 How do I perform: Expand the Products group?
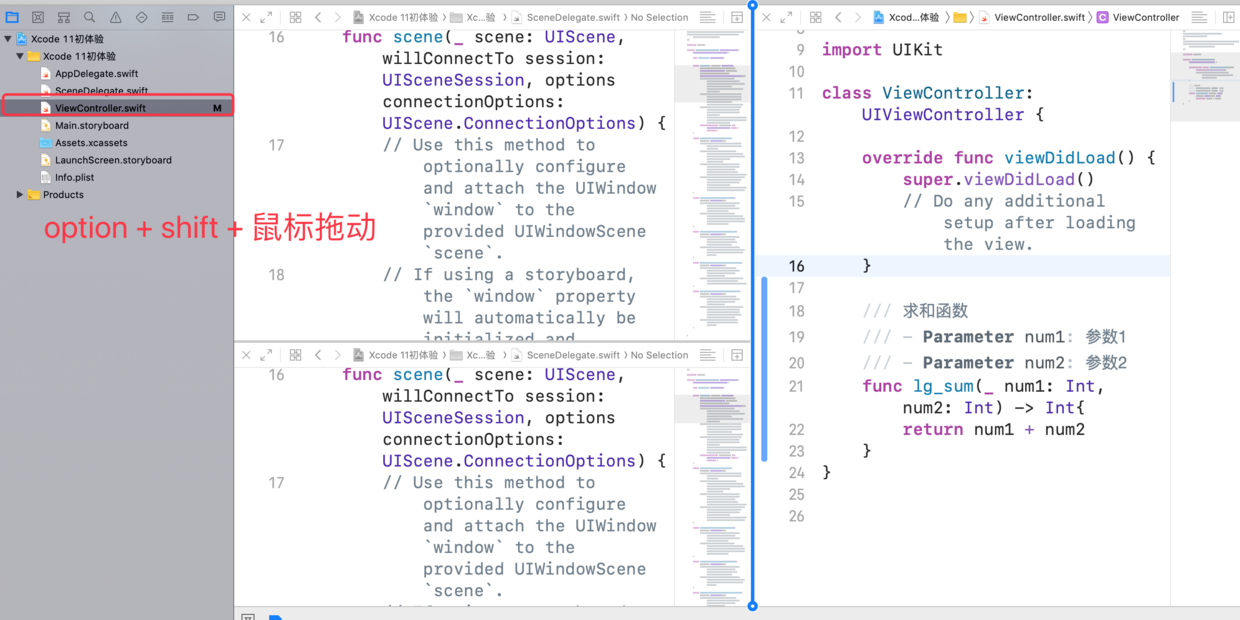pos(20,195)
